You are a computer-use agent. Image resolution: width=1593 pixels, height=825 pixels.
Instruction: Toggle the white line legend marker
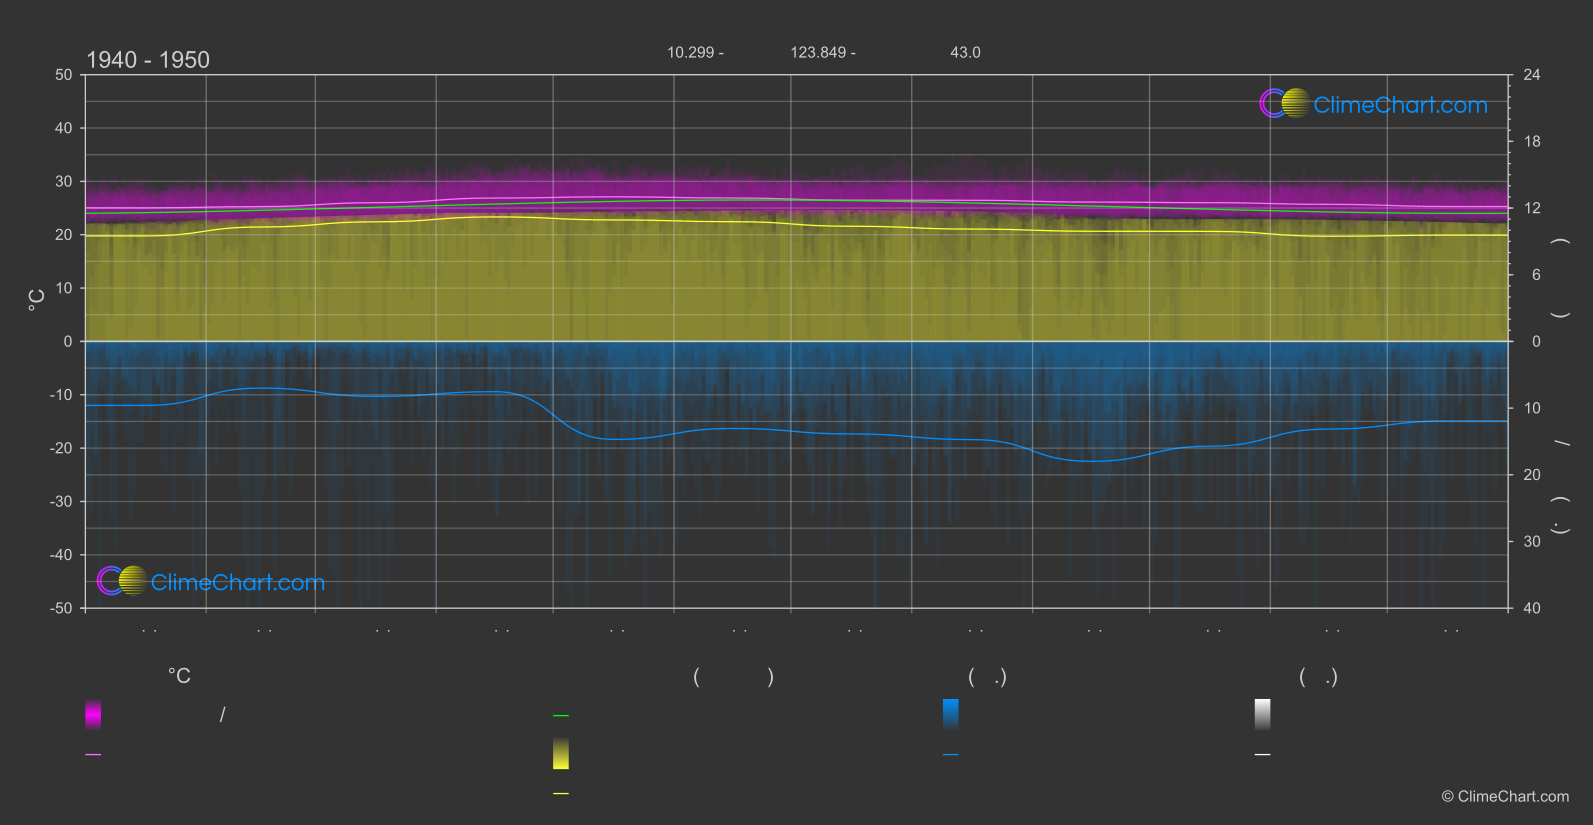coord(1263,755)
